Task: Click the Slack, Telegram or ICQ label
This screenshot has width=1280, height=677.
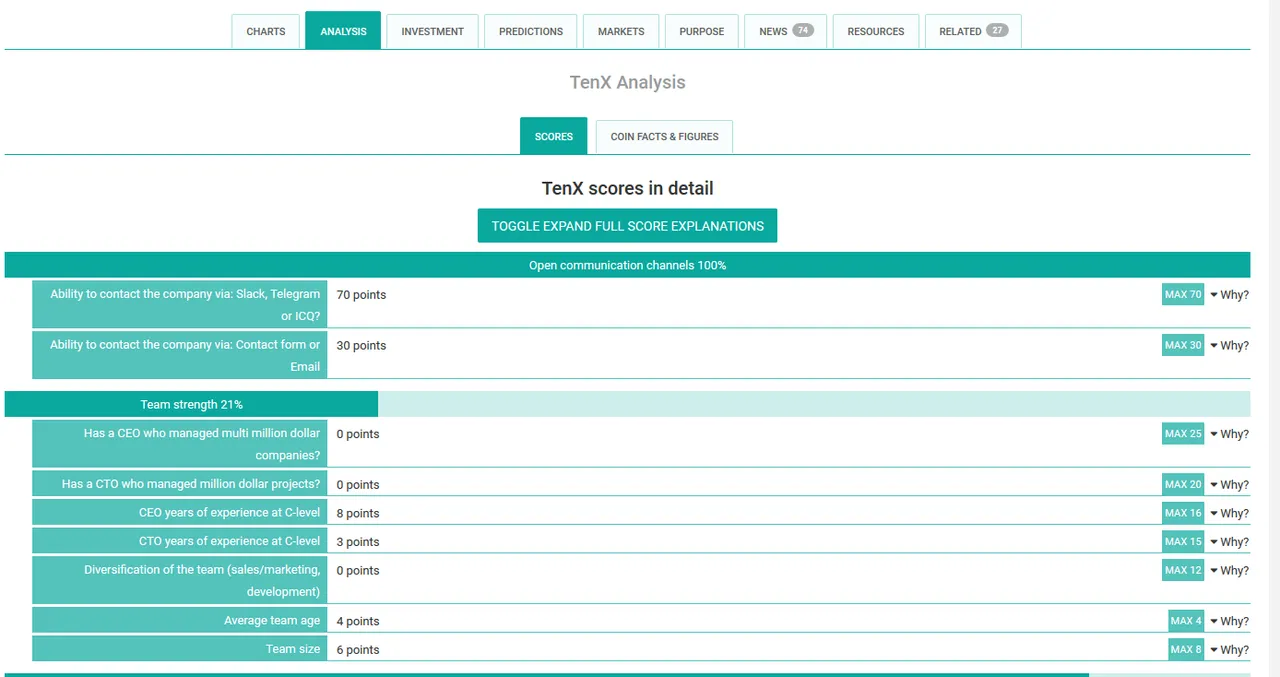Action: coord(180,304)
